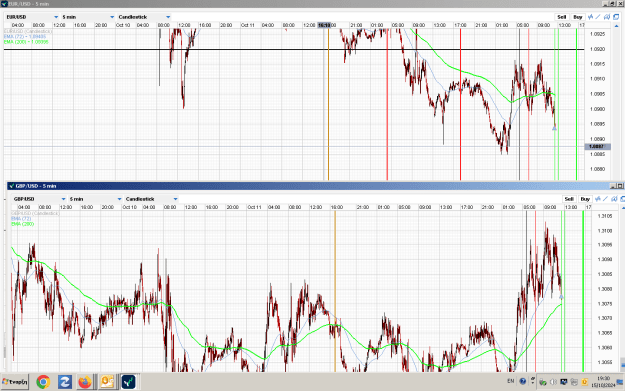Viewport: 625px width, 391px height.
Task: Open indicators icon in EUR/USD chart toolbar
Action: [590, 17]
